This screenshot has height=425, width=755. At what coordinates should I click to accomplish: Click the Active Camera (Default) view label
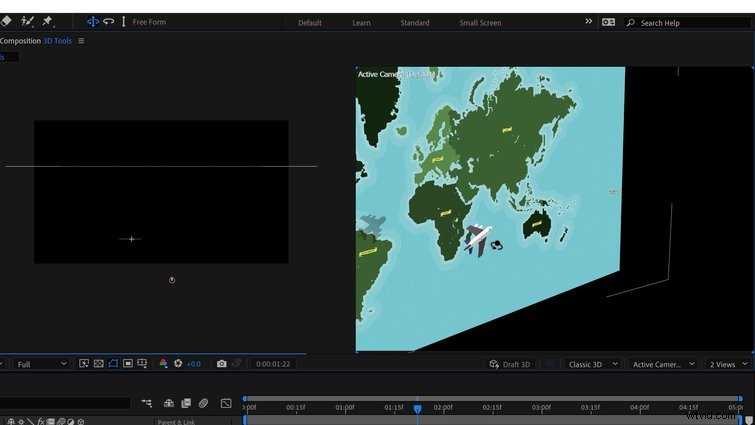click(396, 74)
